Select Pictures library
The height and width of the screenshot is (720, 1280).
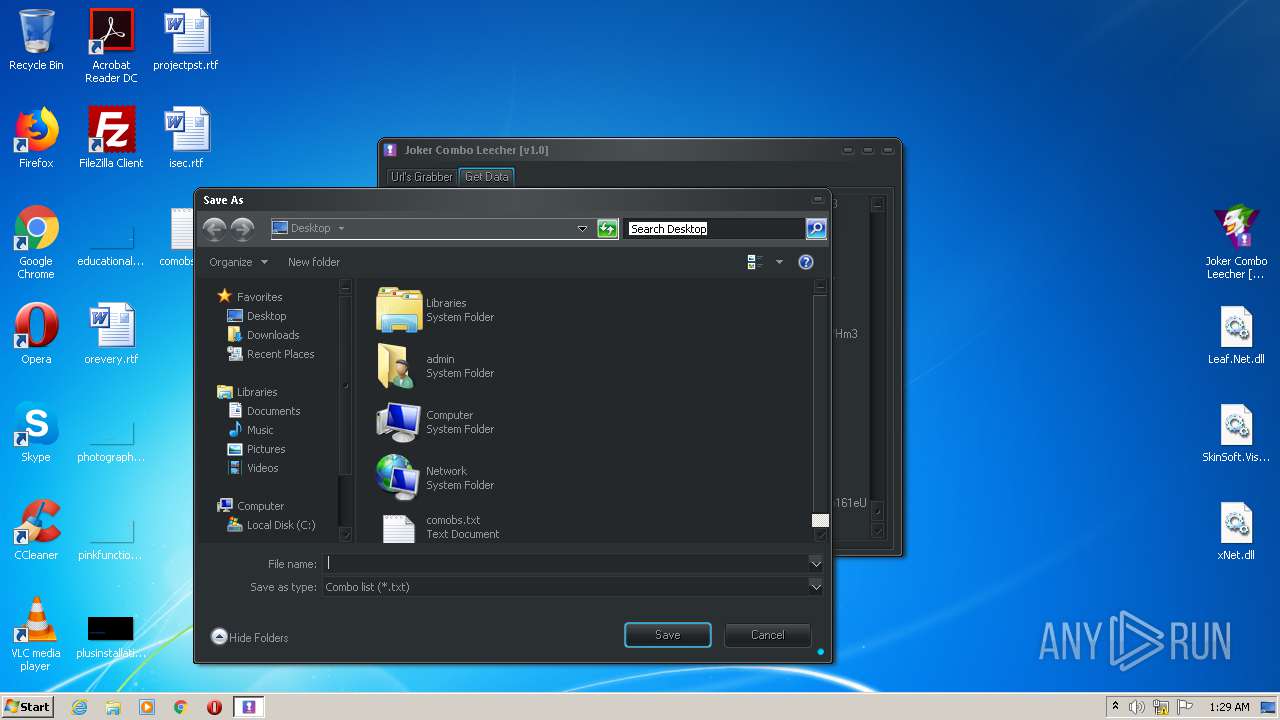tap(256, 449)
